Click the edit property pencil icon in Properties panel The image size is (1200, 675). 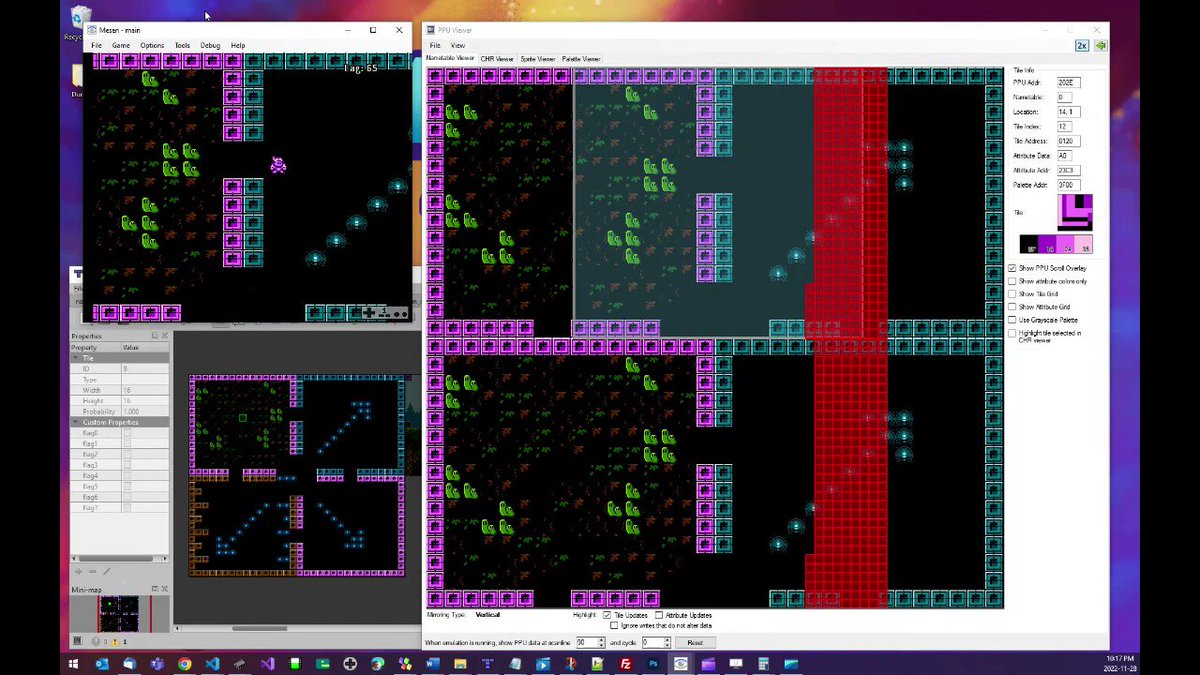point(107,571)
